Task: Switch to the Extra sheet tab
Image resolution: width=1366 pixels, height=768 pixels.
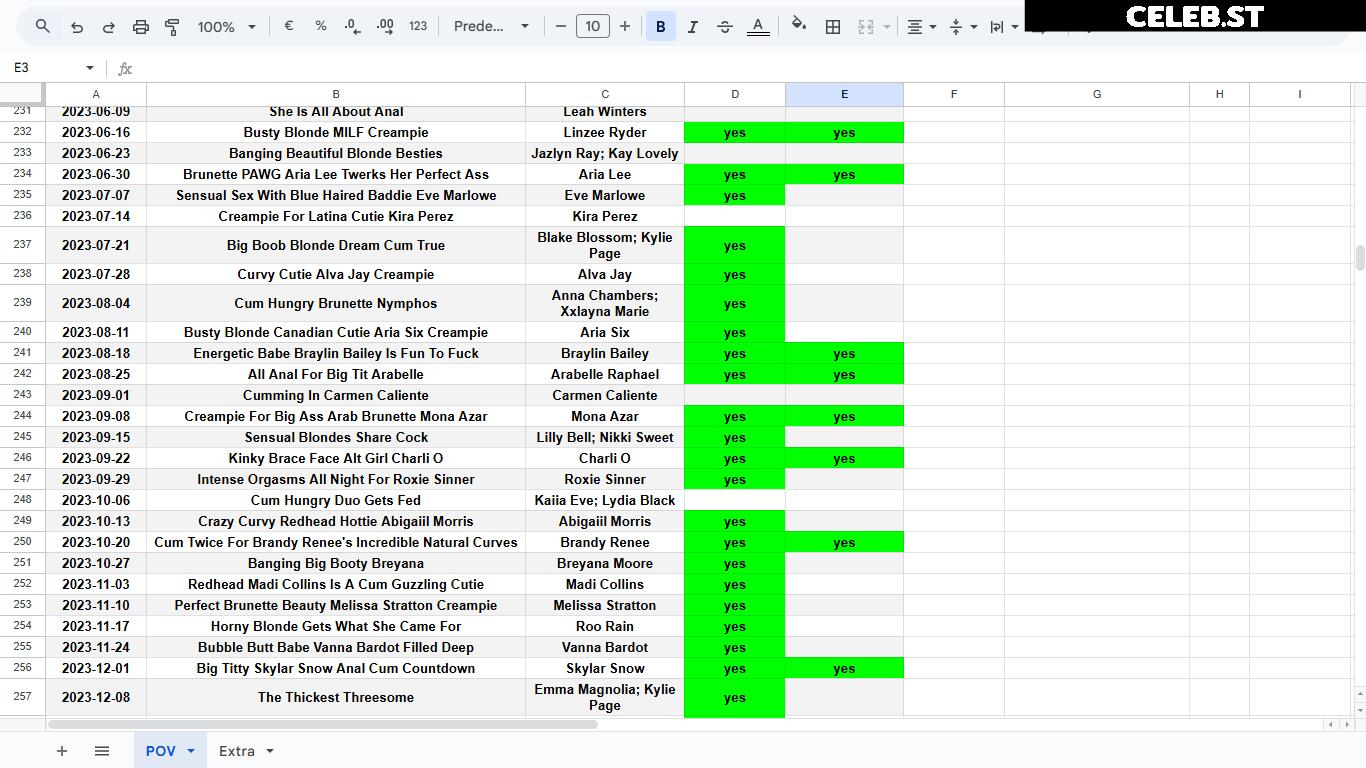Action: tap(246, 751)
